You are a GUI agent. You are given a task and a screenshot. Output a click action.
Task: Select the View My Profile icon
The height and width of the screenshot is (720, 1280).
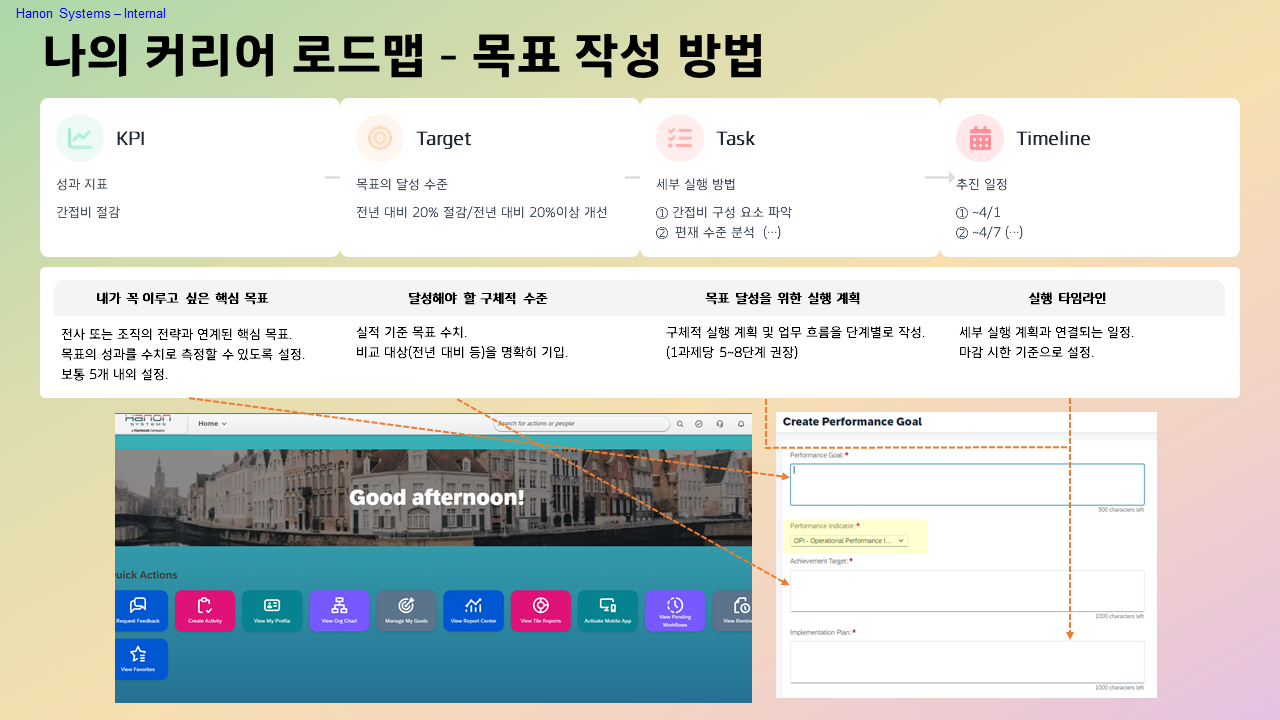click(272, 609)
